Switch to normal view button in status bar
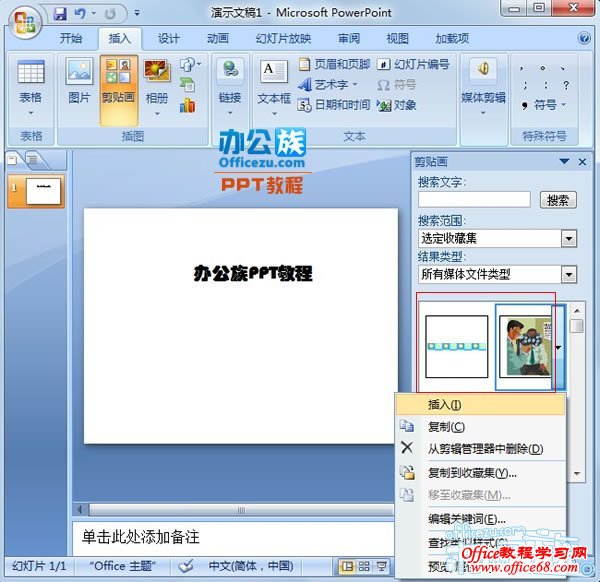This screenshot has width=600, height=582. [347, 566]
